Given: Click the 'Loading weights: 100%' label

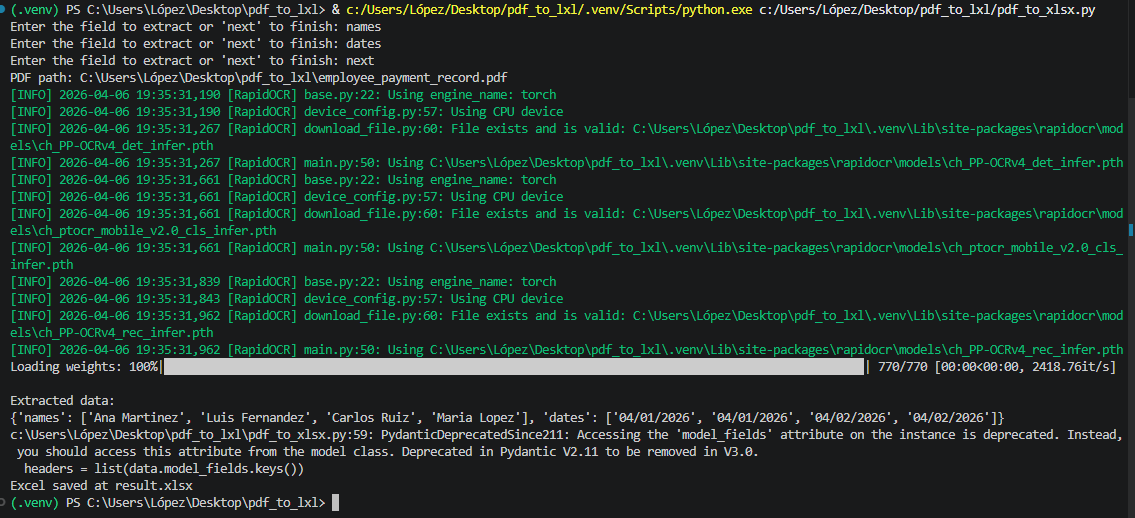Looking at the screenshot, I should [x=84, y=367].
